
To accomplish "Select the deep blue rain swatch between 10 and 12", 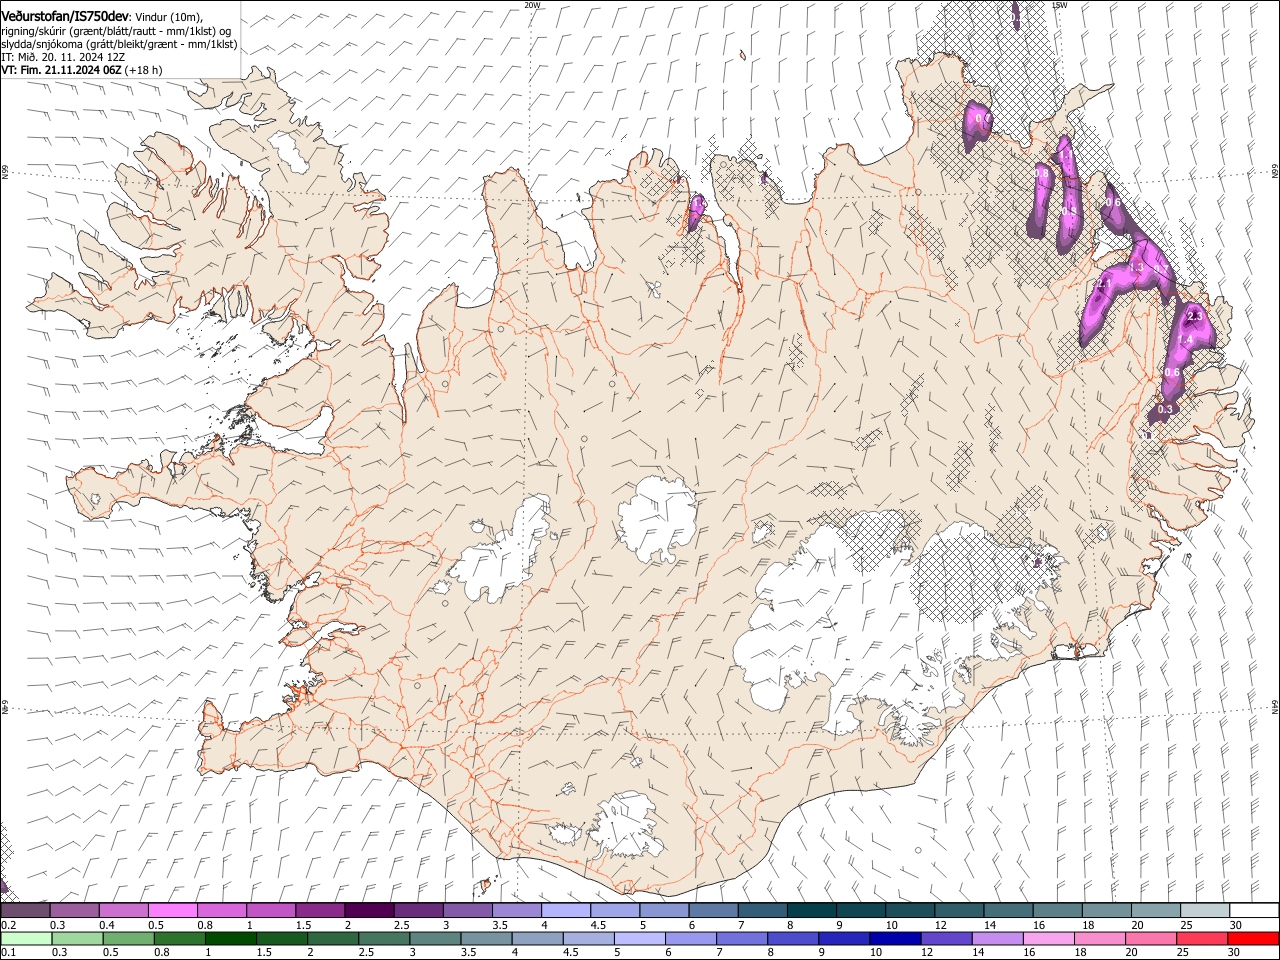I will tap(894, 939).
